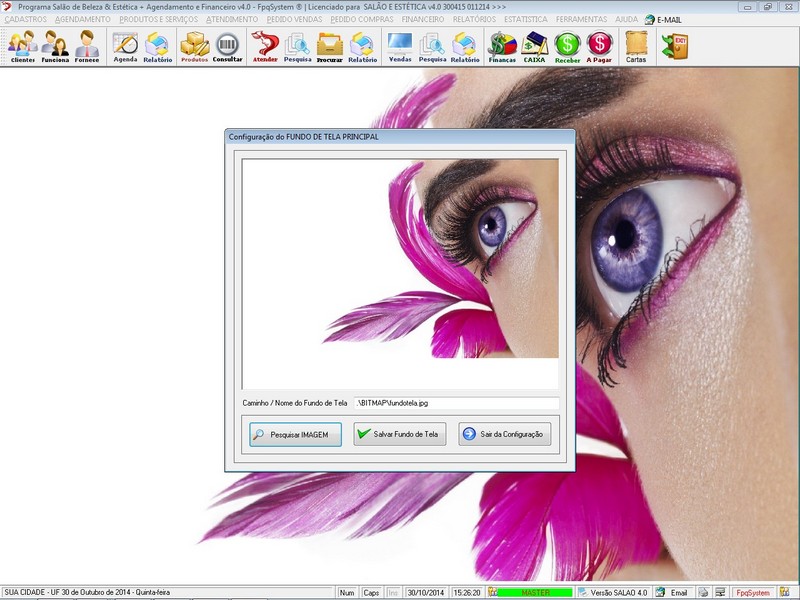Image resolution: width=800 pixels, height=600 pixels.
Task: Open the Vendas monitor icon
Action: (x=400, y=46)
